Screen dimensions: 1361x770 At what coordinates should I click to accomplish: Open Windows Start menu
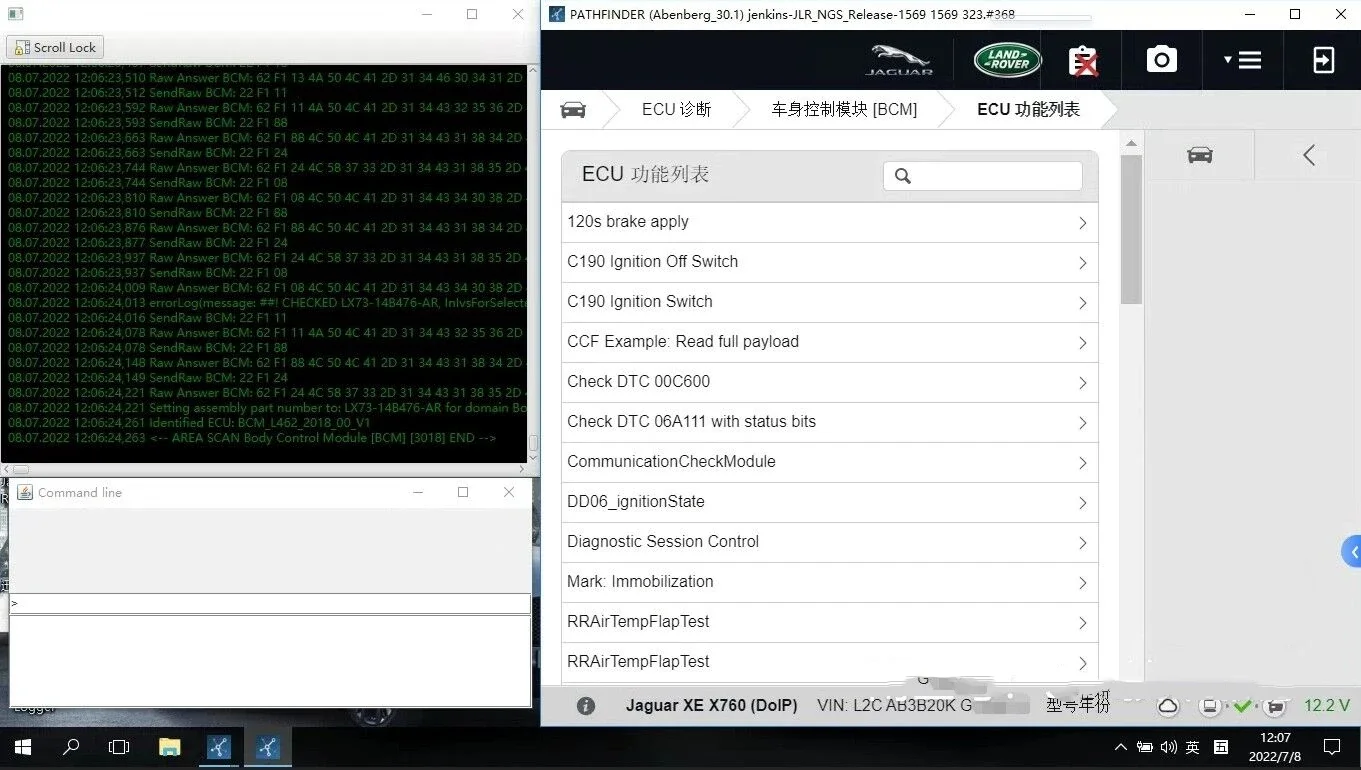pyautogui.click(x=22, y=747)
